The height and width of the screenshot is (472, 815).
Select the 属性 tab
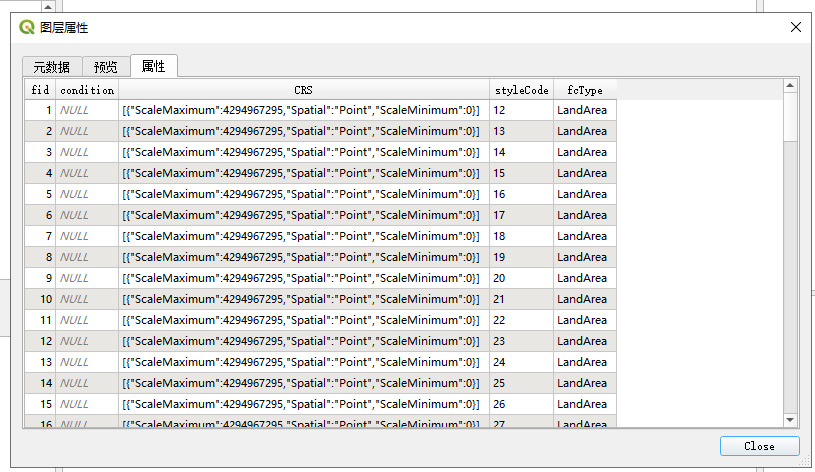point(154,66)
